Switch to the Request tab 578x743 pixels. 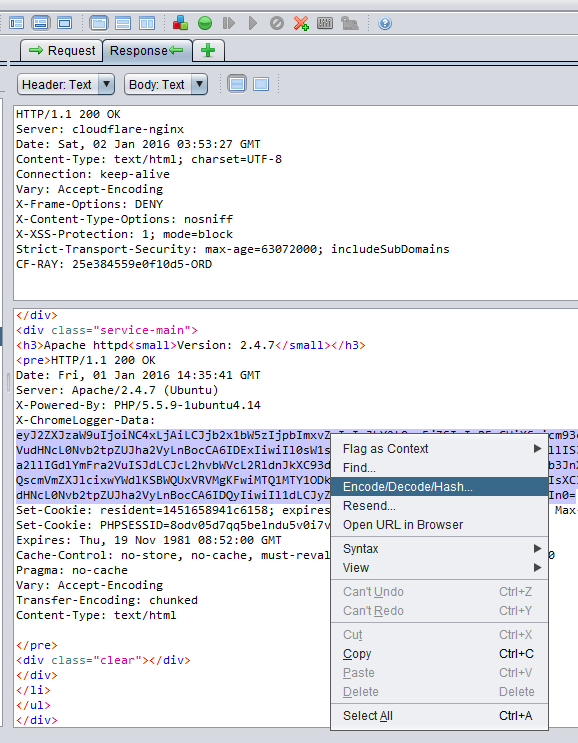pos(62,51)
